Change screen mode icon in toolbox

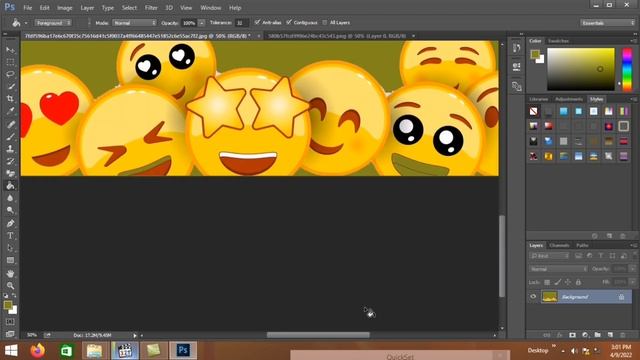(10, 334)
